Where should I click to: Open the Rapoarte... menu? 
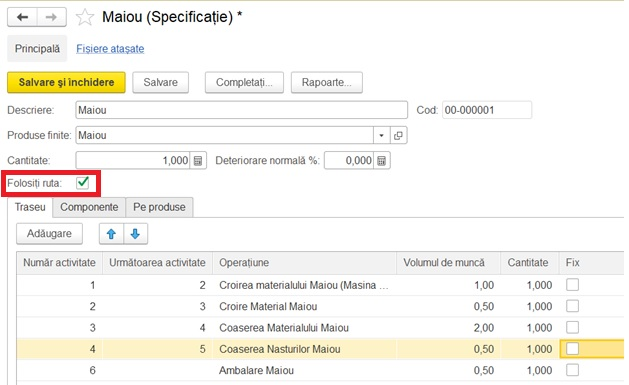[x=327, y=82]
